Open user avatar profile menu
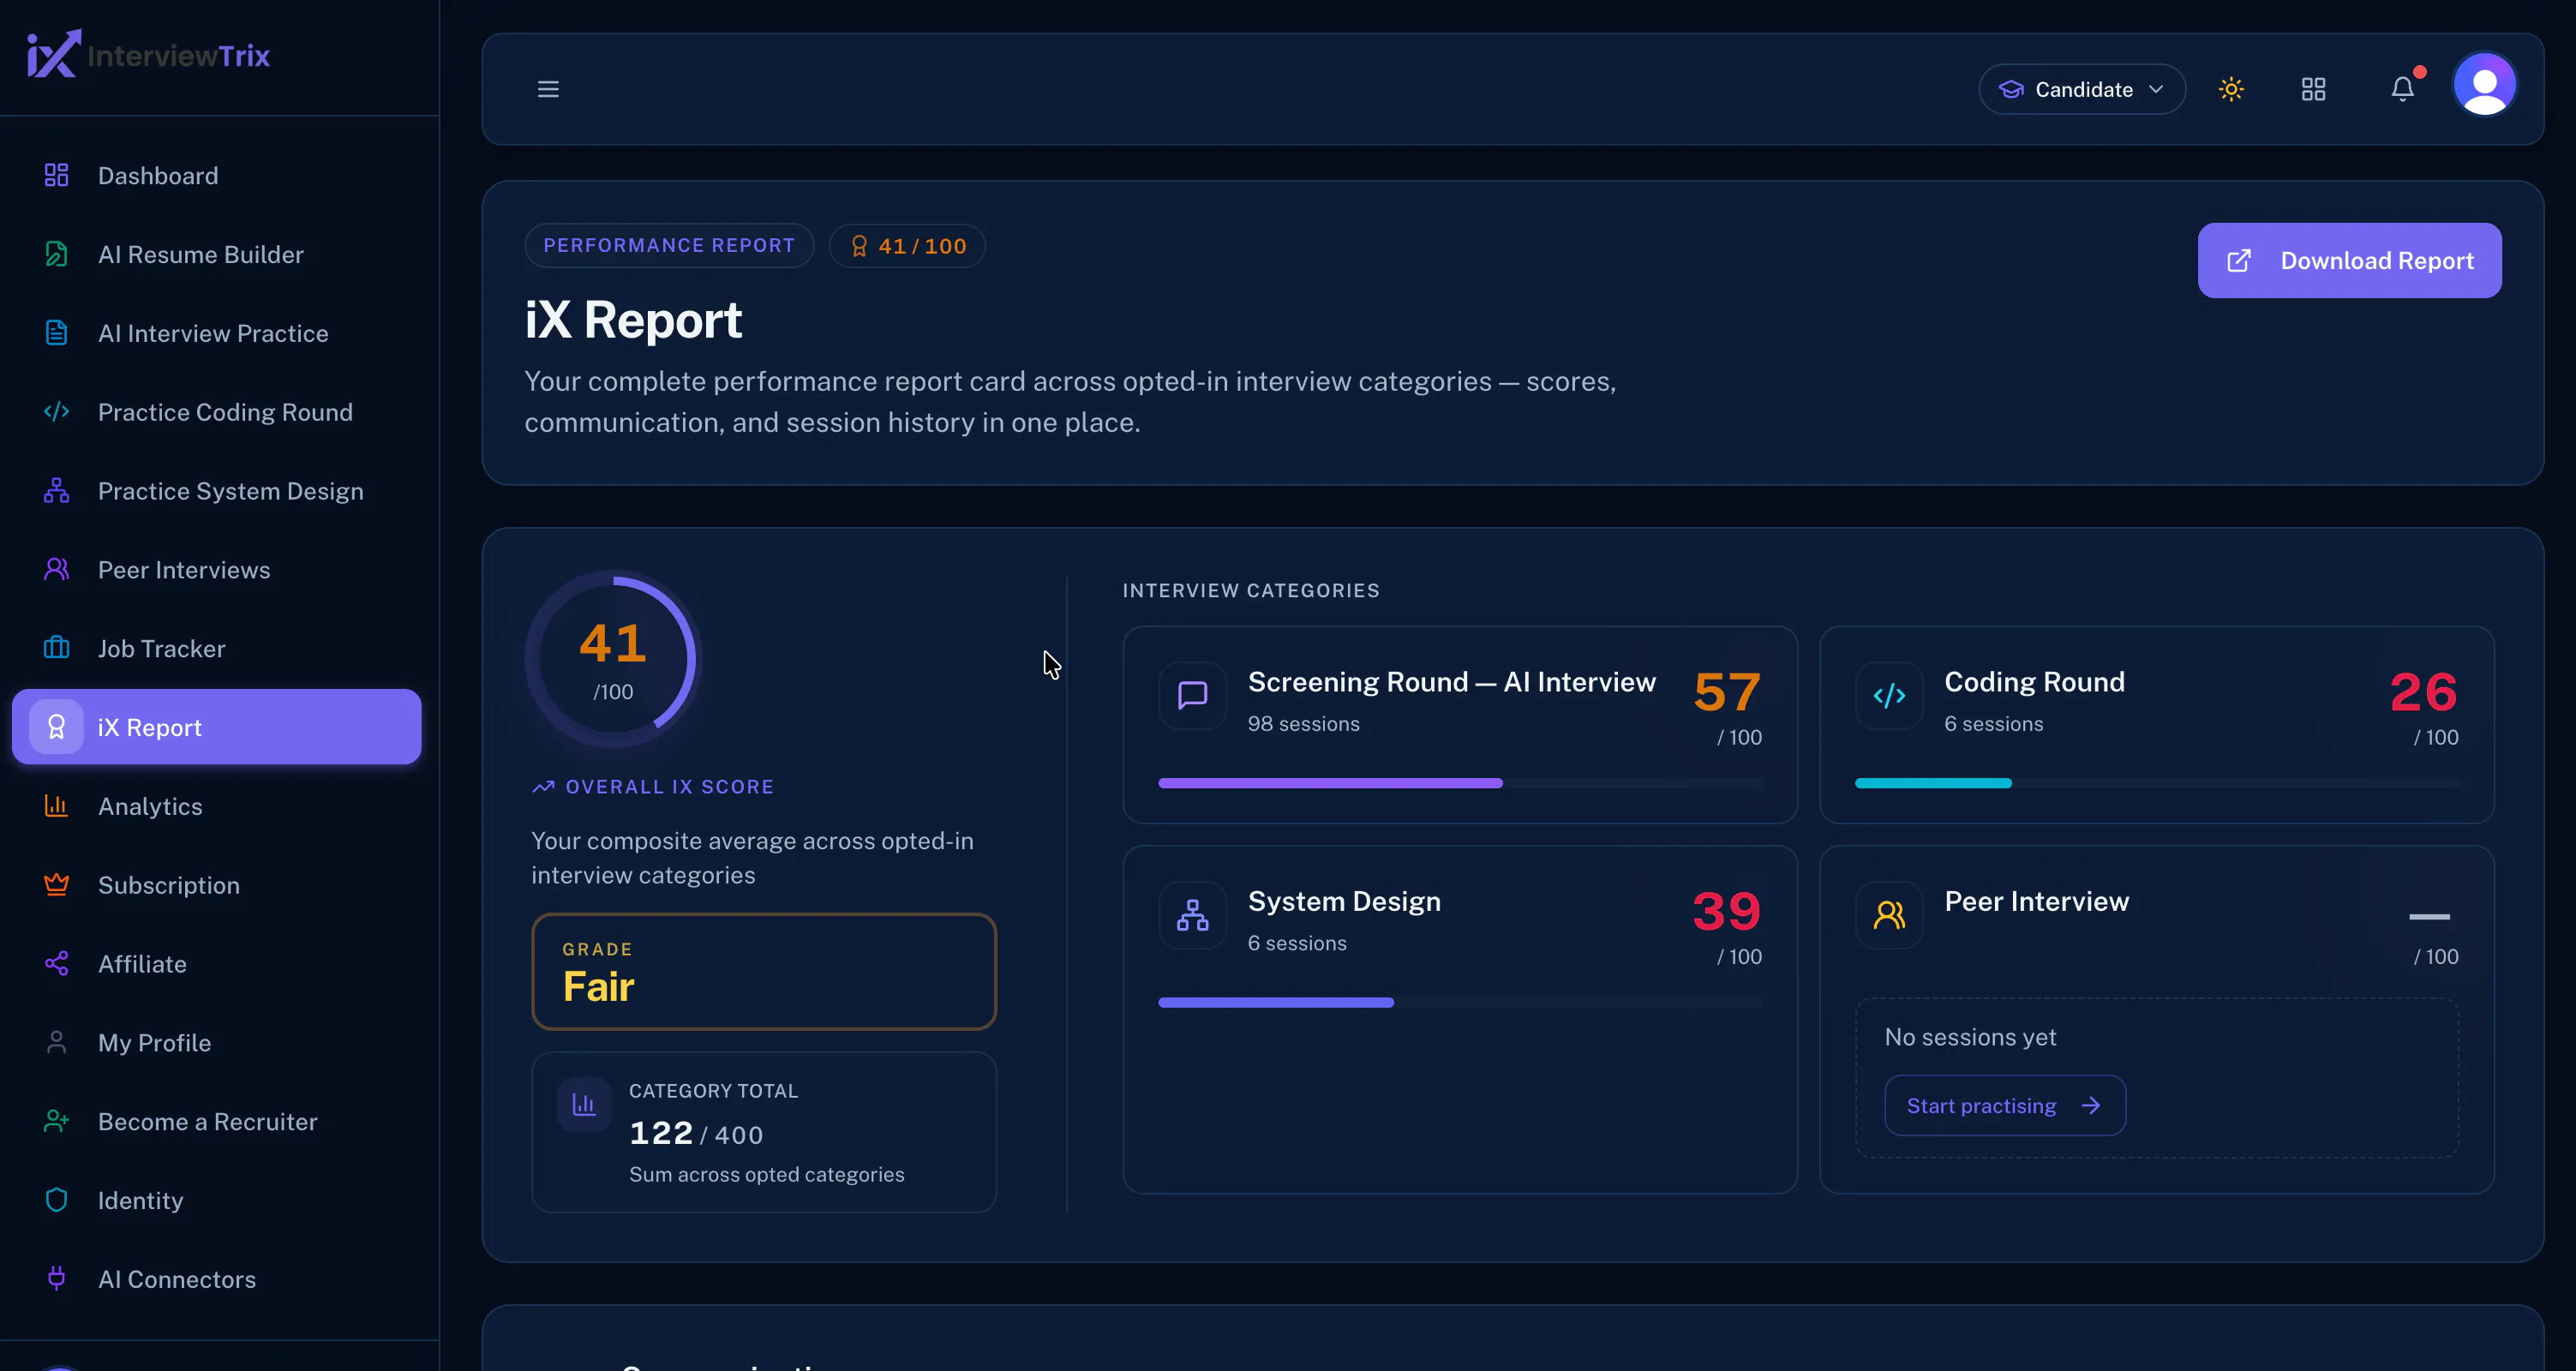 [2484, 85]
